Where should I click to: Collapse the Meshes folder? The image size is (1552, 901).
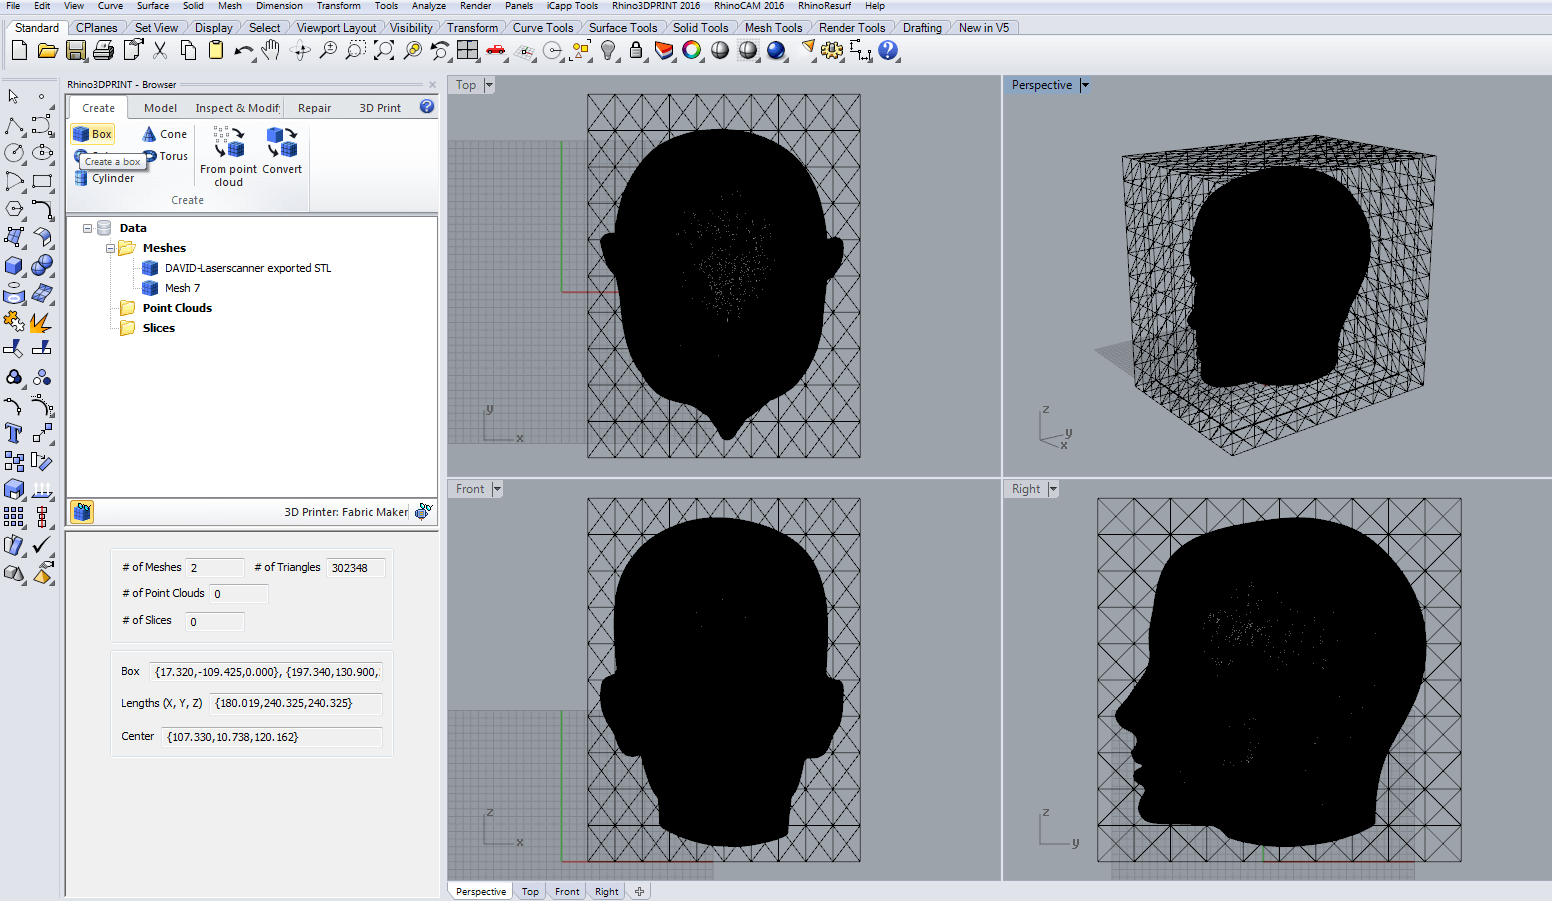[110, 248]
